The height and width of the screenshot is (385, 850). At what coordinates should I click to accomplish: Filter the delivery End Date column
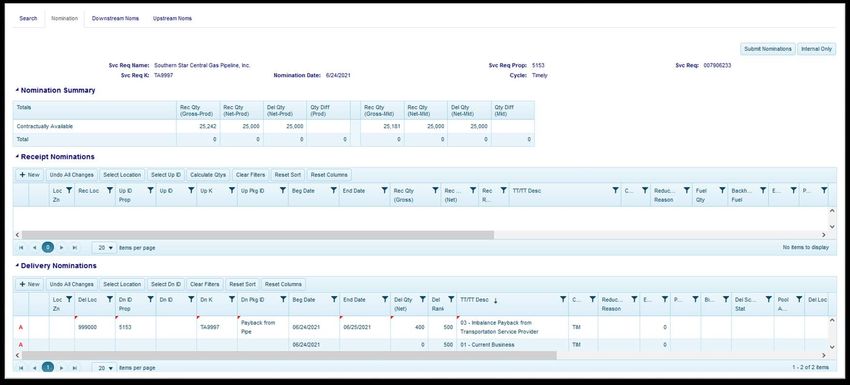click(384, 299)
